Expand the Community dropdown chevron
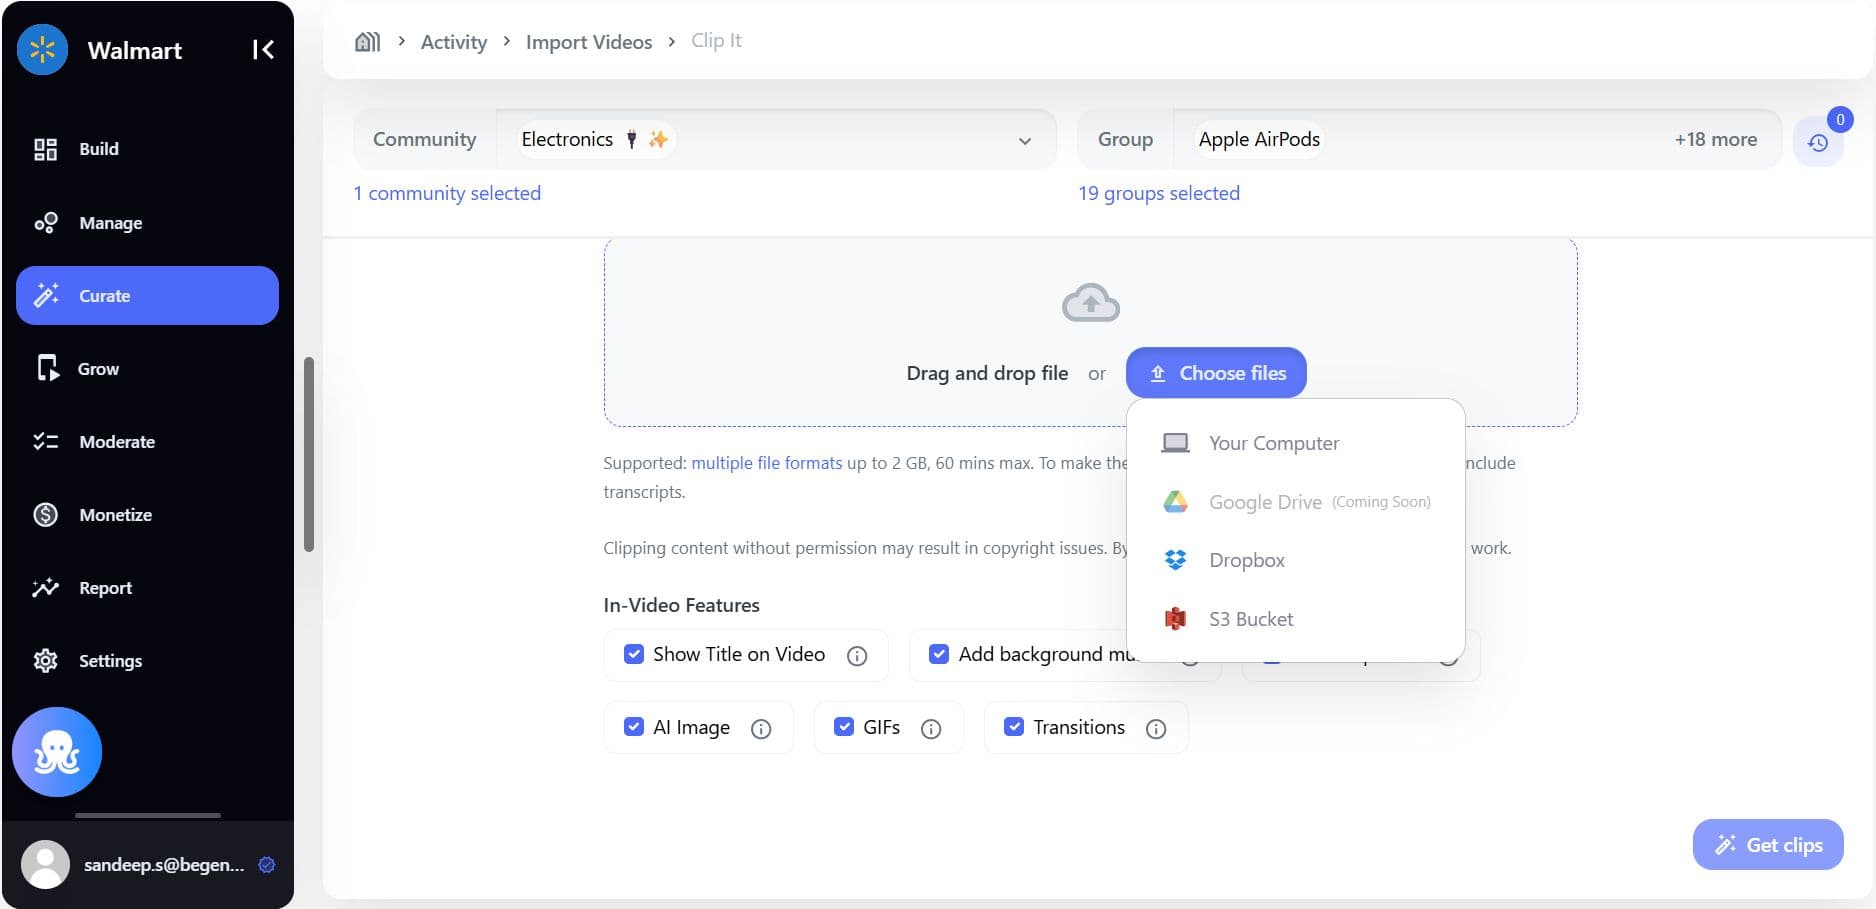The width and height of the screenshot is (1876, 909). [x=1025, y=141]
